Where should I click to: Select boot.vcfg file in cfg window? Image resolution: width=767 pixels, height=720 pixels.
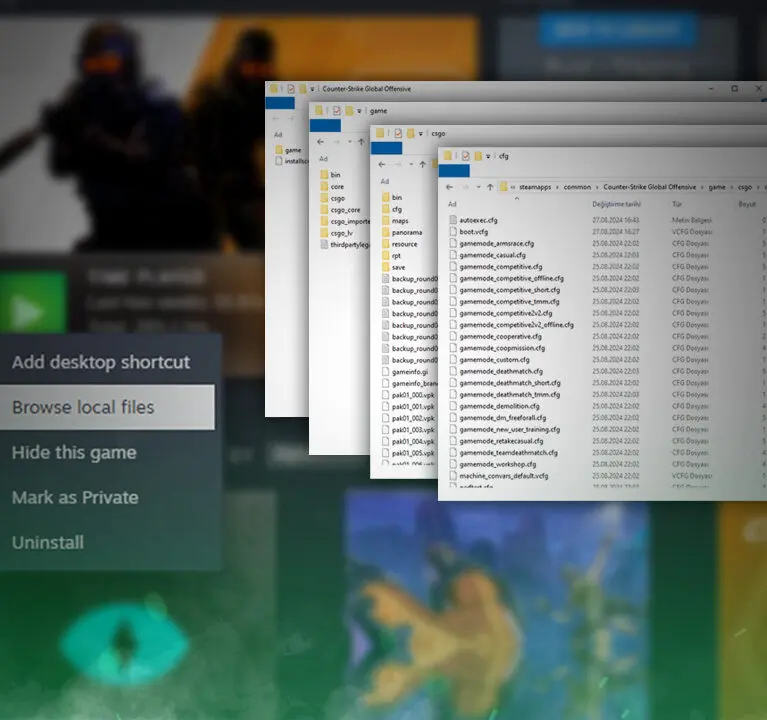(x=468, y=232)
